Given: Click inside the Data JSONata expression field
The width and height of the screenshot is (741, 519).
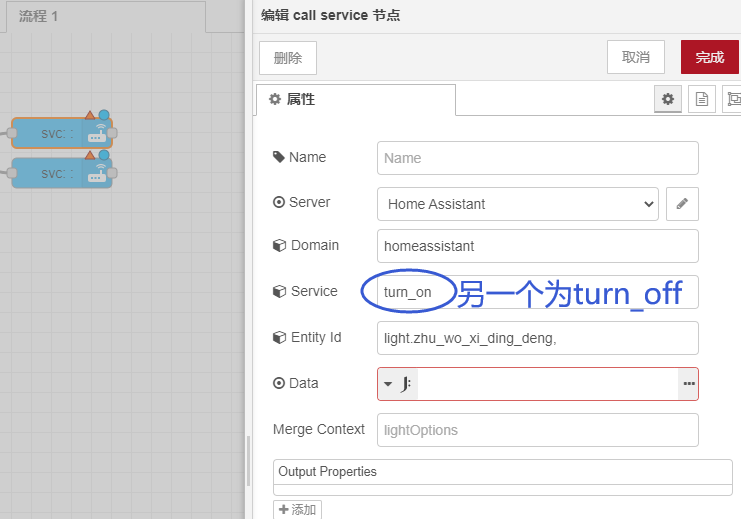Looking at the screenshot, I should [x=548, y=384].
